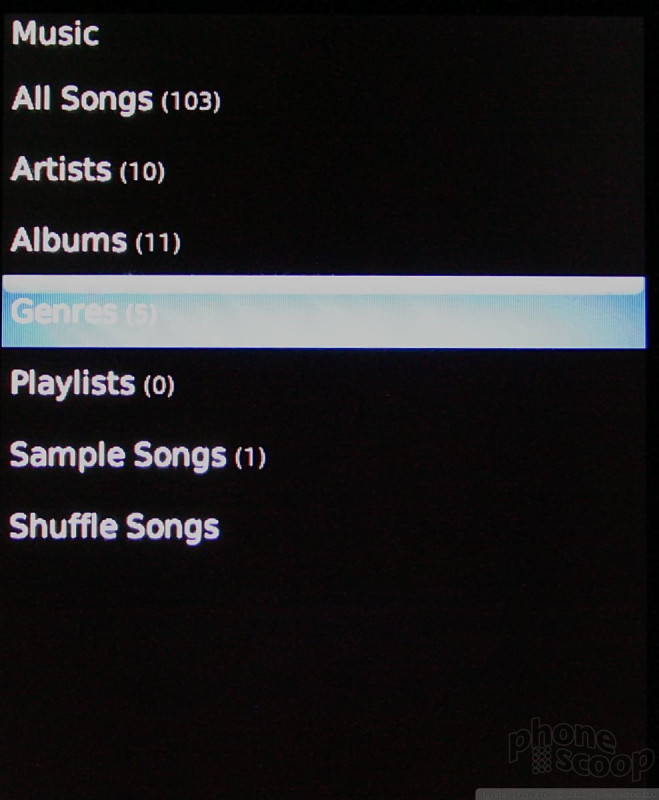
Task: Tap the (11) count next to Albums
Action: (x=158, y=242)
